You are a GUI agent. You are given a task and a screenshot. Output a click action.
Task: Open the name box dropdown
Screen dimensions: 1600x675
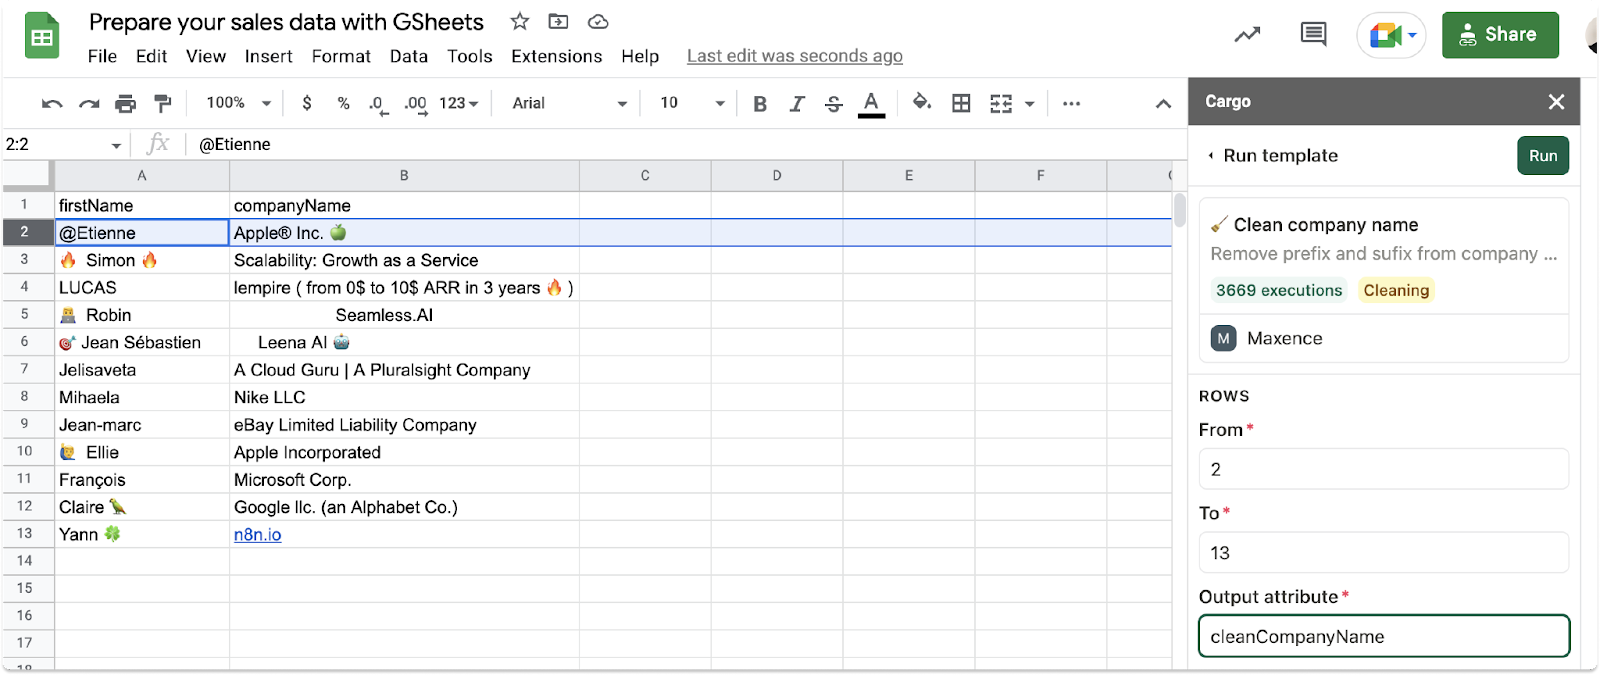116,145
